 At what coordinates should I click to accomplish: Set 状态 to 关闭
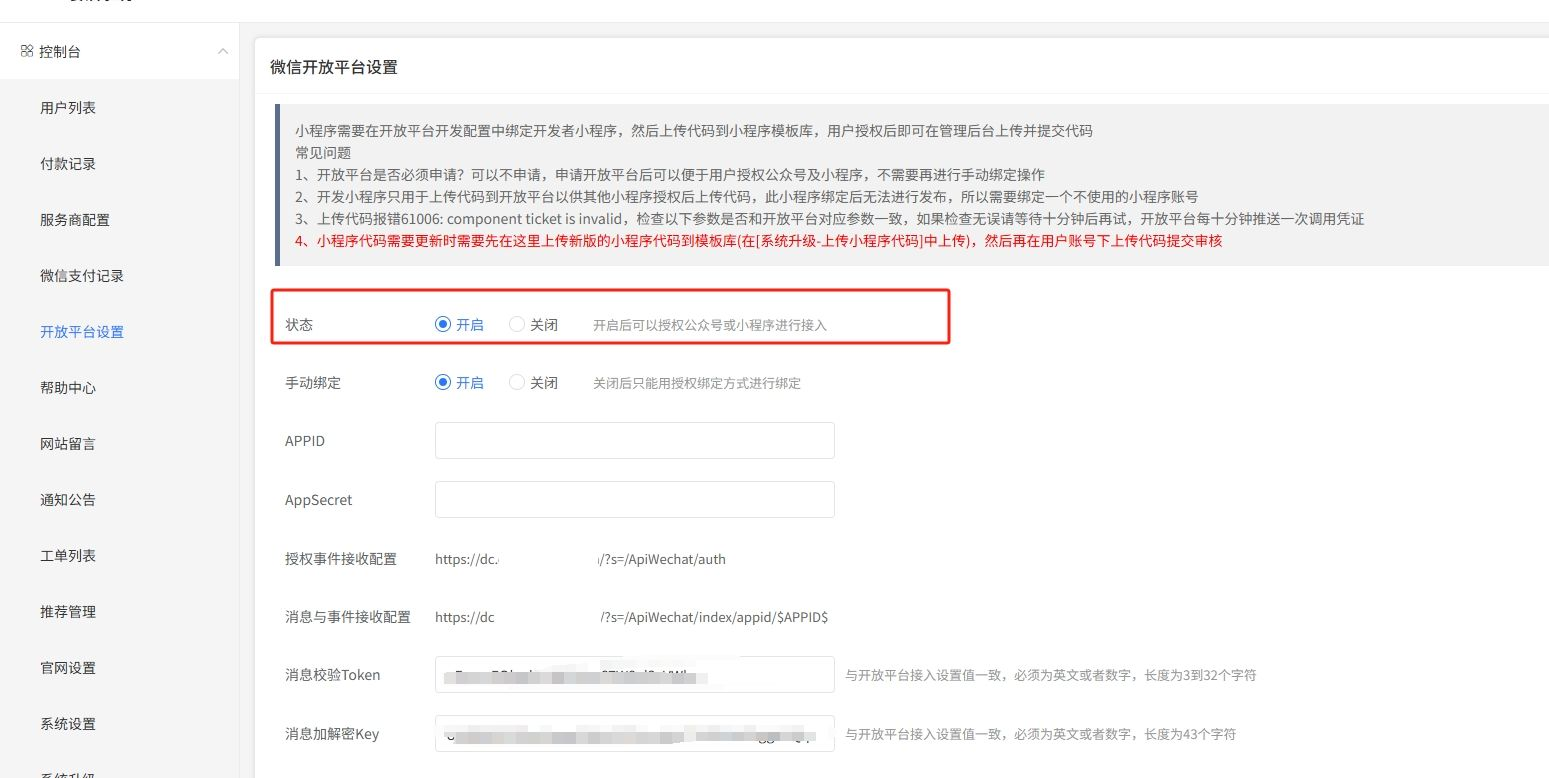(x=517, y=325)
